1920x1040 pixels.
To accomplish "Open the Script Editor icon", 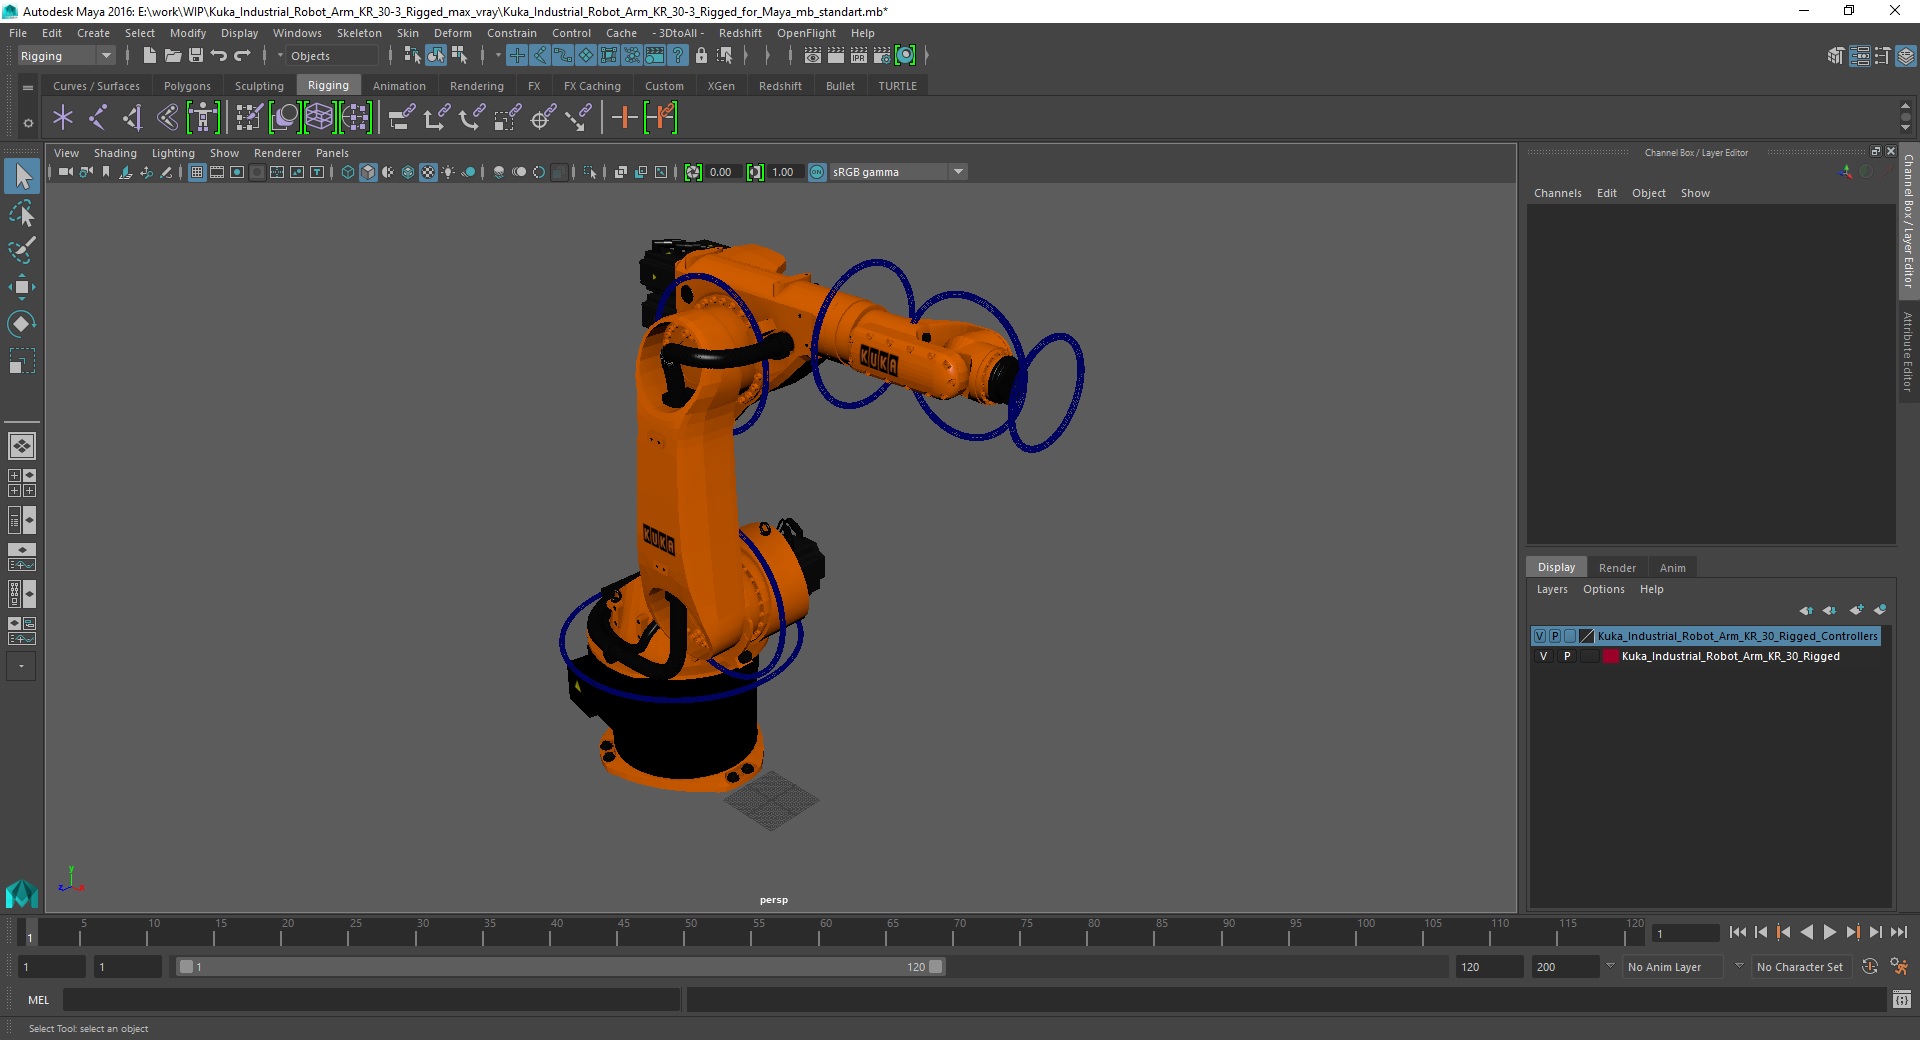I will click(x=1902, y=999).
